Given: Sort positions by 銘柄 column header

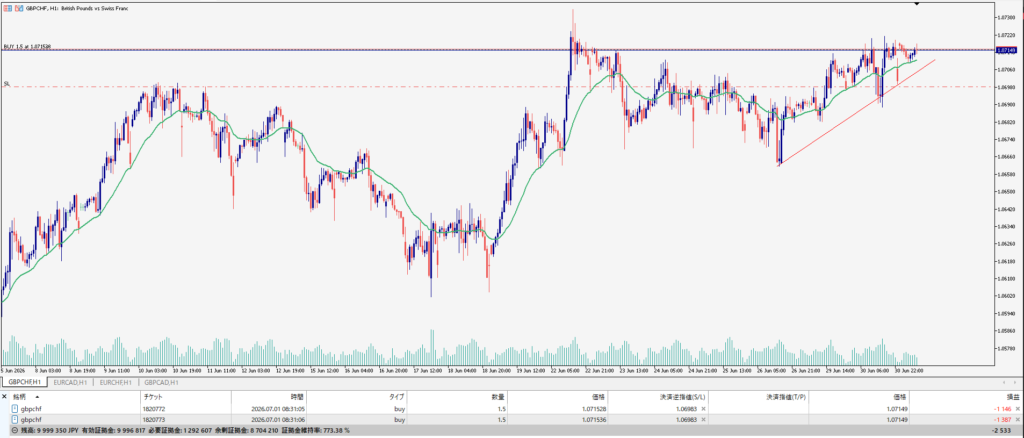Looking at the screenshot, I should point(75,396).
